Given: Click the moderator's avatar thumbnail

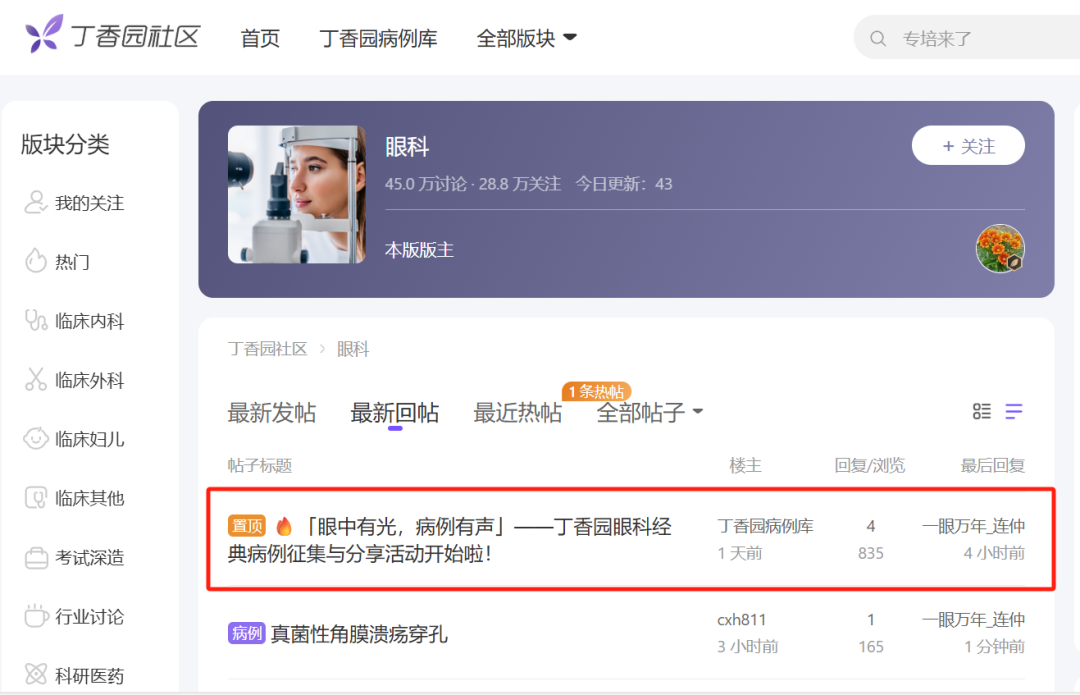Looking at the screenshot, I should coord(1000,248).
